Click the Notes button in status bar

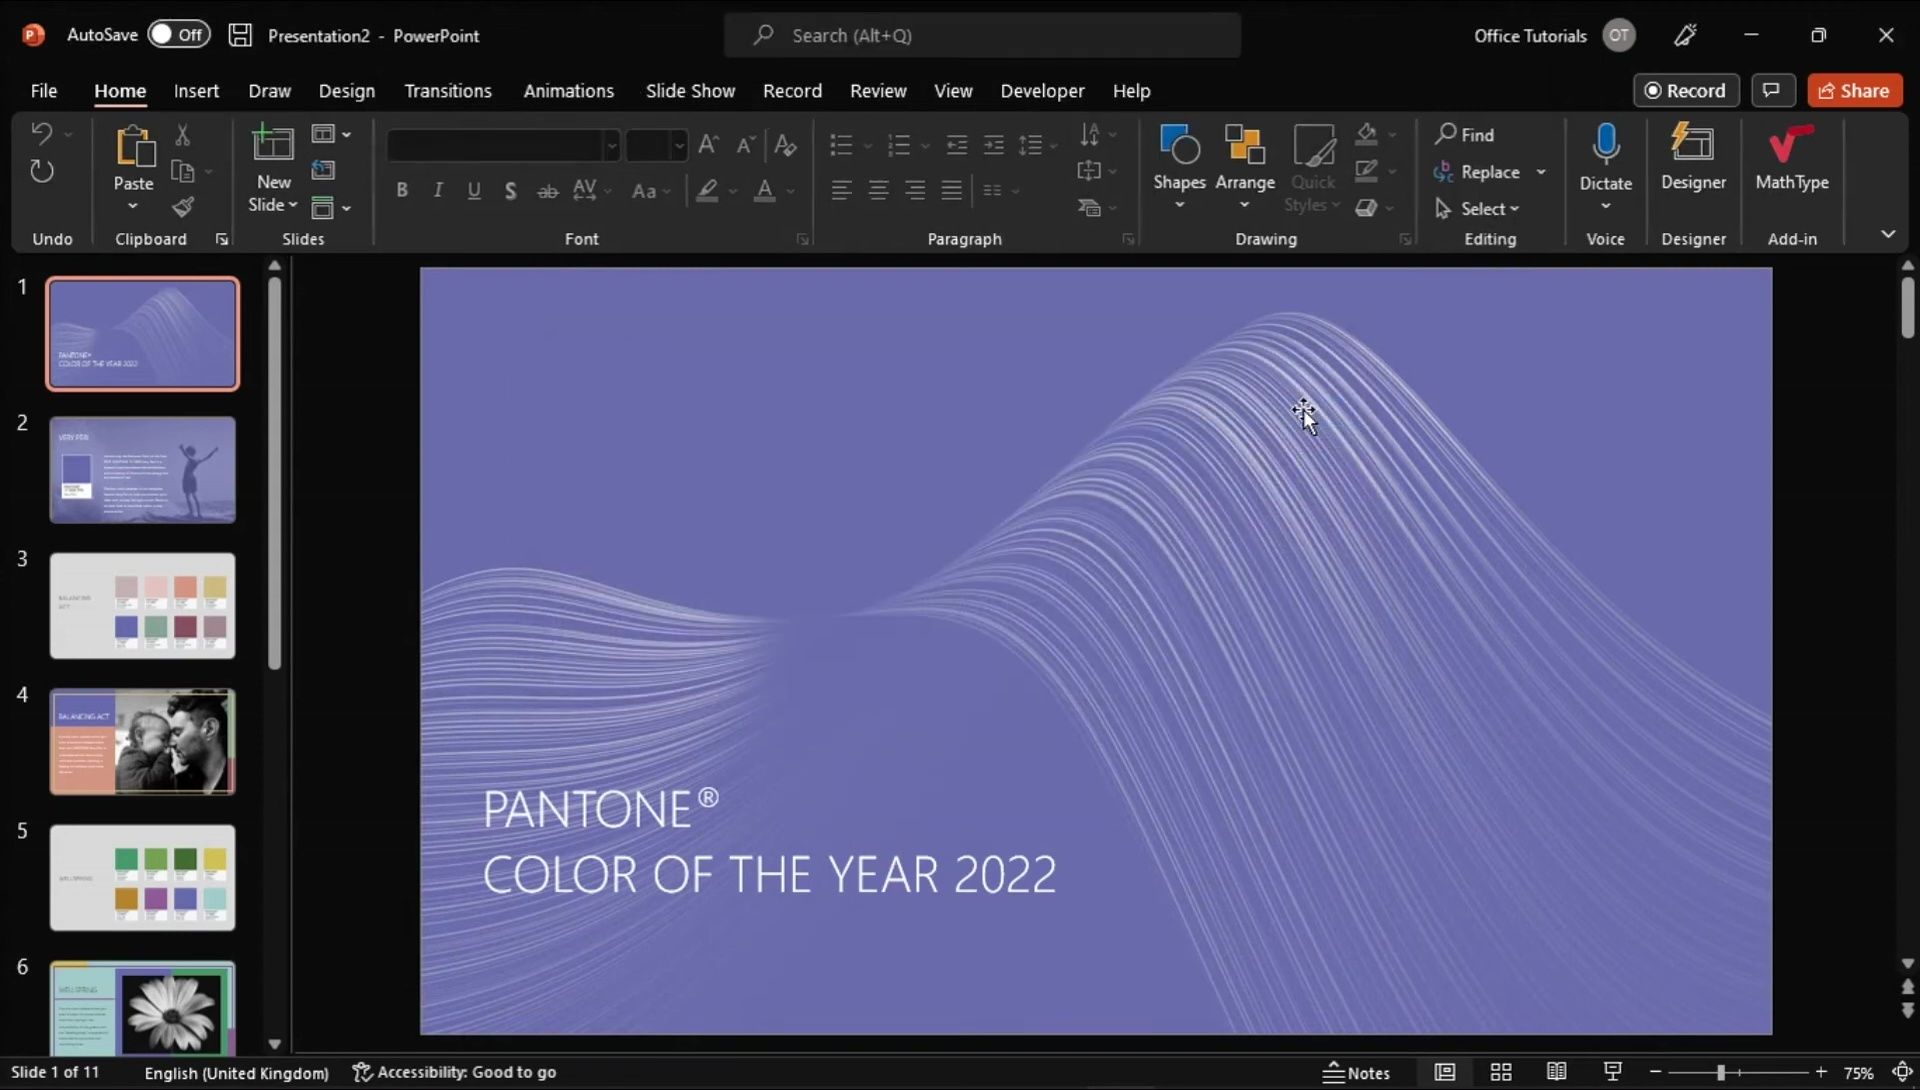click(1356, 1072)
